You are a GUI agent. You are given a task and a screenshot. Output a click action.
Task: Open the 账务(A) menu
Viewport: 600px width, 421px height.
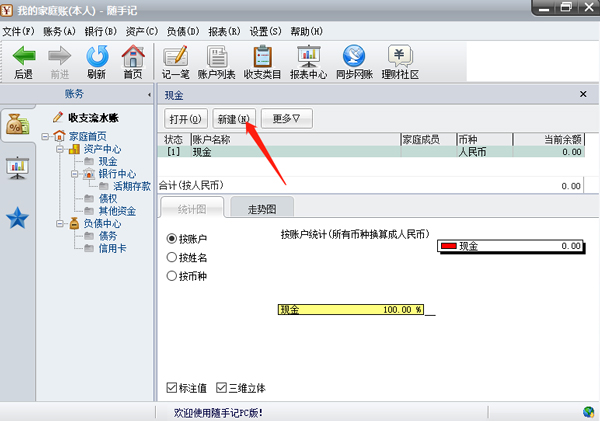[x=59, y=31]
